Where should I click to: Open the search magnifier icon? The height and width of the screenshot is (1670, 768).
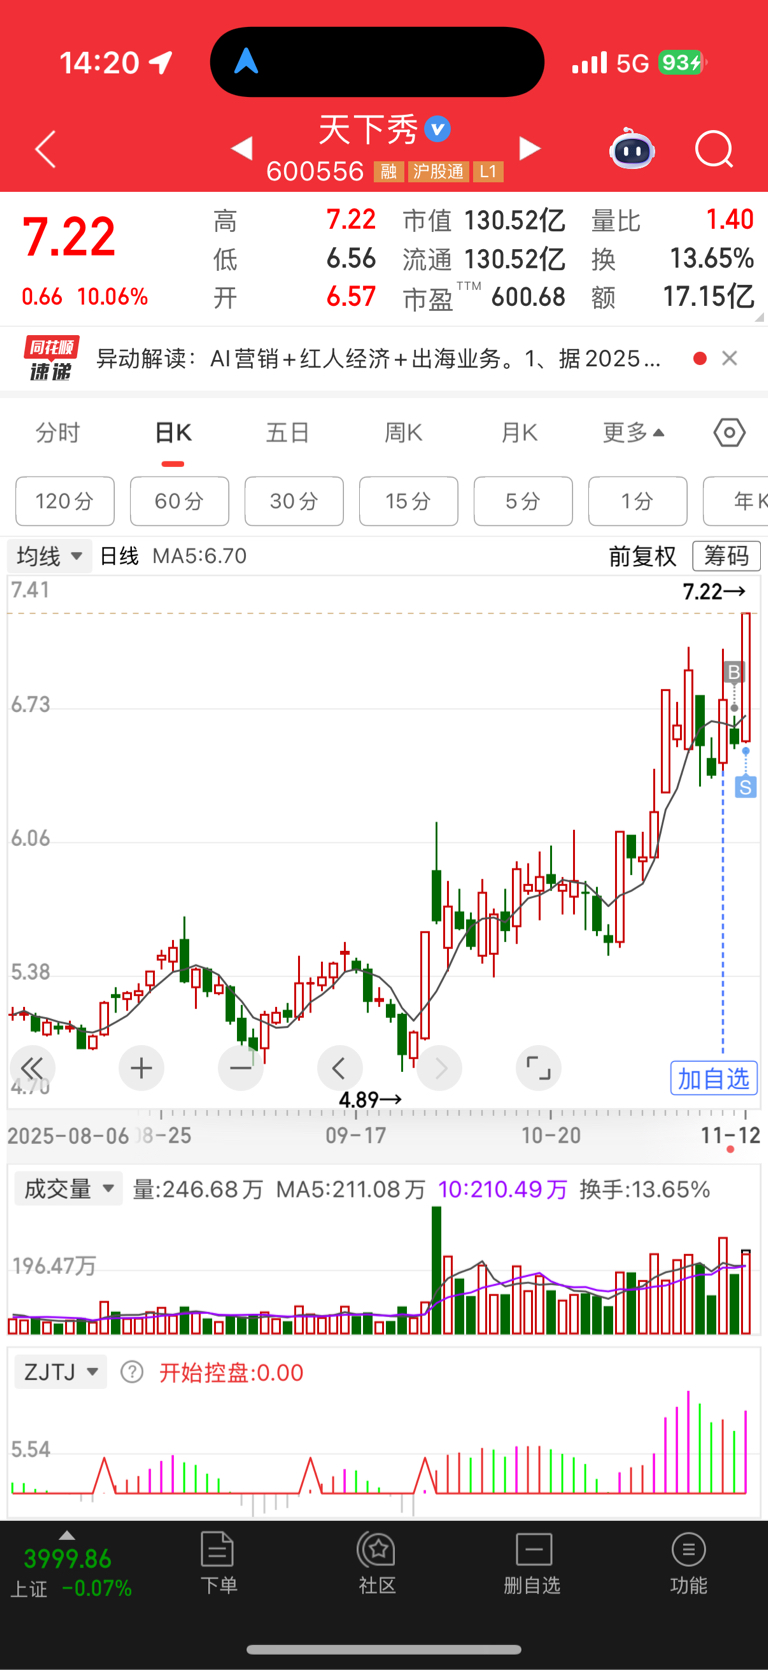[x=714, y=150]
